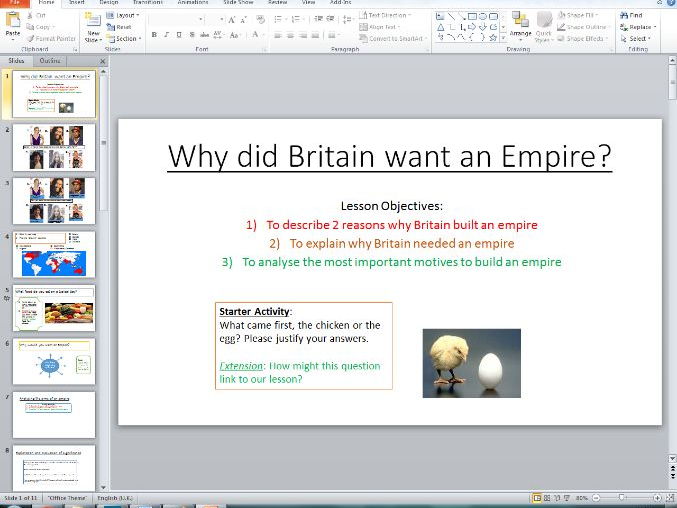
Task: Select the Isosceles Triangle shape
Action: tap(440, 27)
